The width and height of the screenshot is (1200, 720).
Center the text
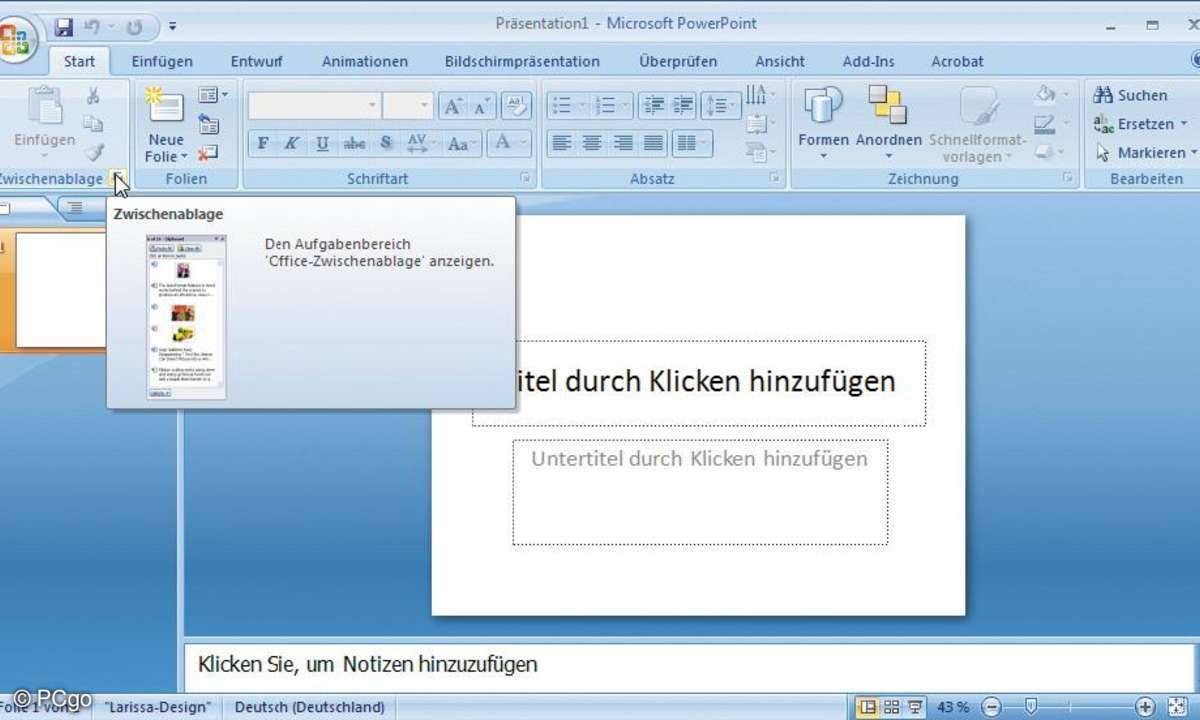(592, 144)
